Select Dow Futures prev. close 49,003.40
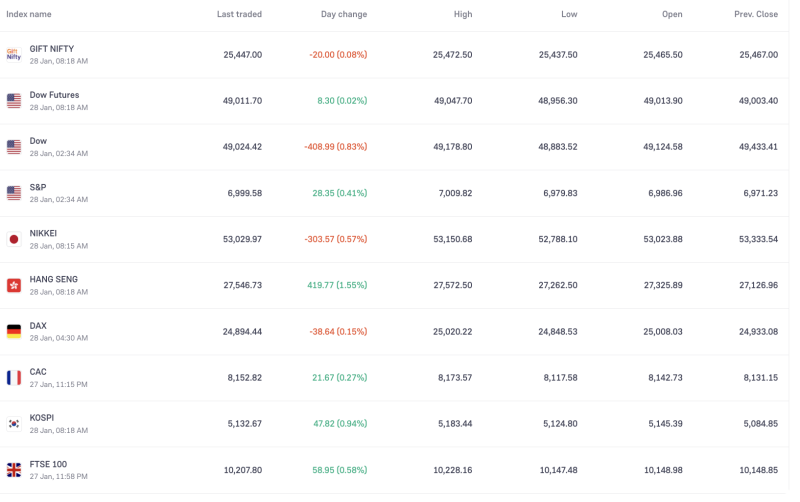This screenshot has height=502, width=800. click(758, 101)
